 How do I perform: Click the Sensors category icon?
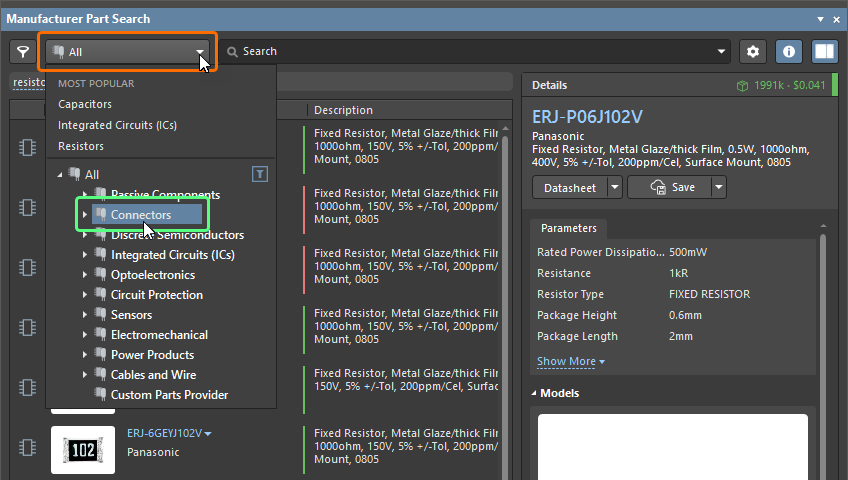tap(100, 314)
